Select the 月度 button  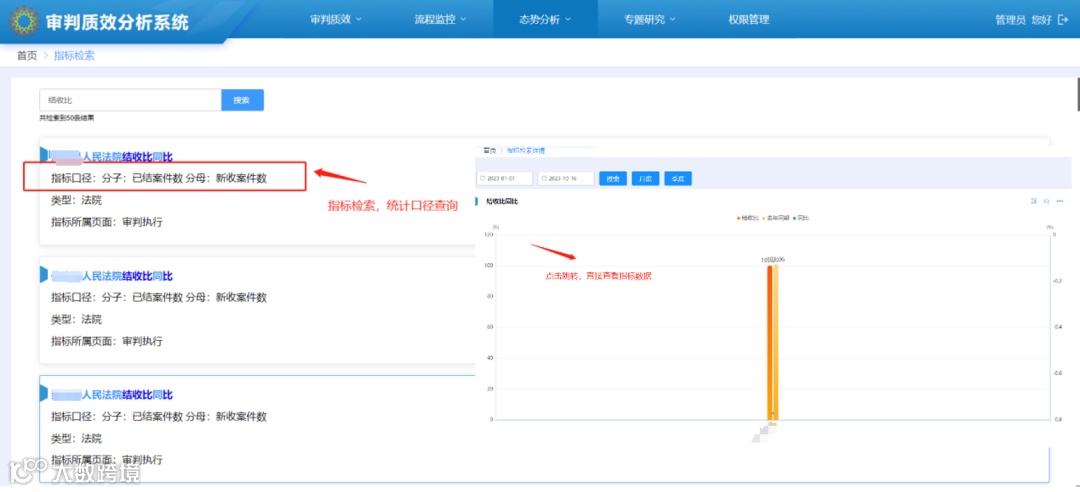click(645, 178)
